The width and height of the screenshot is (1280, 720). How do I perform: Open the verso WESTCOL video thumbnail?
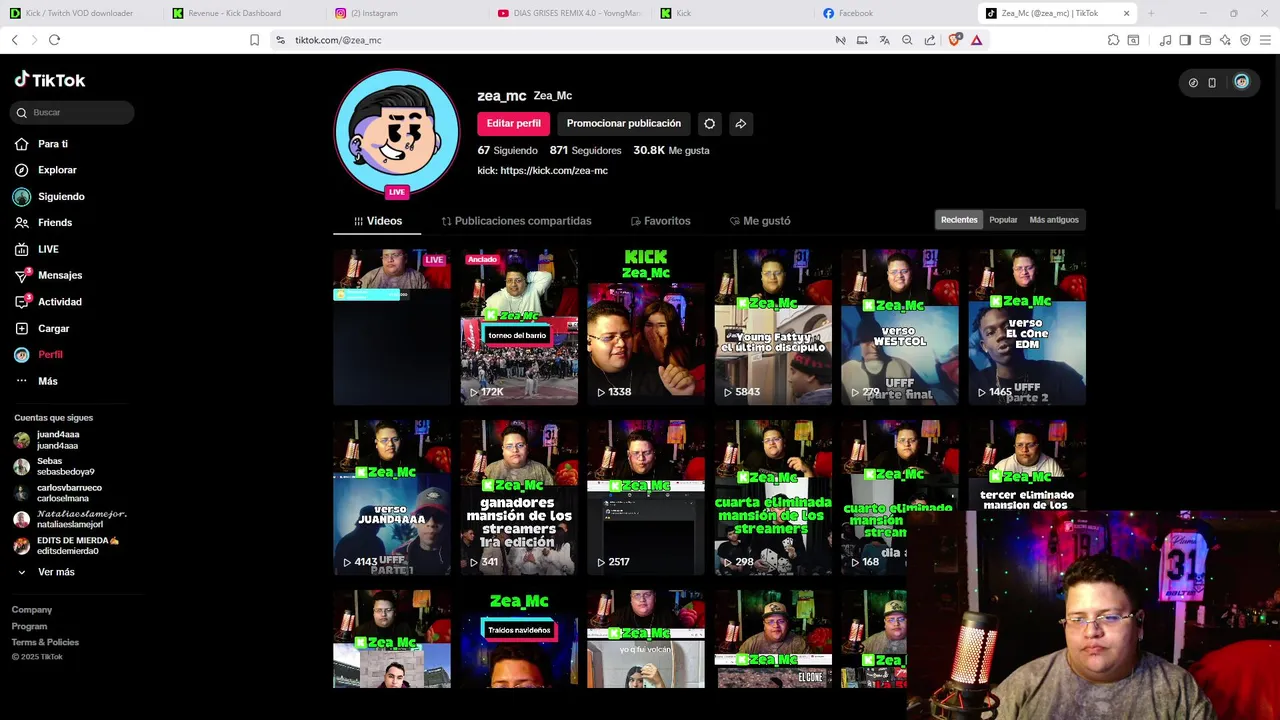tap(899, 327)
